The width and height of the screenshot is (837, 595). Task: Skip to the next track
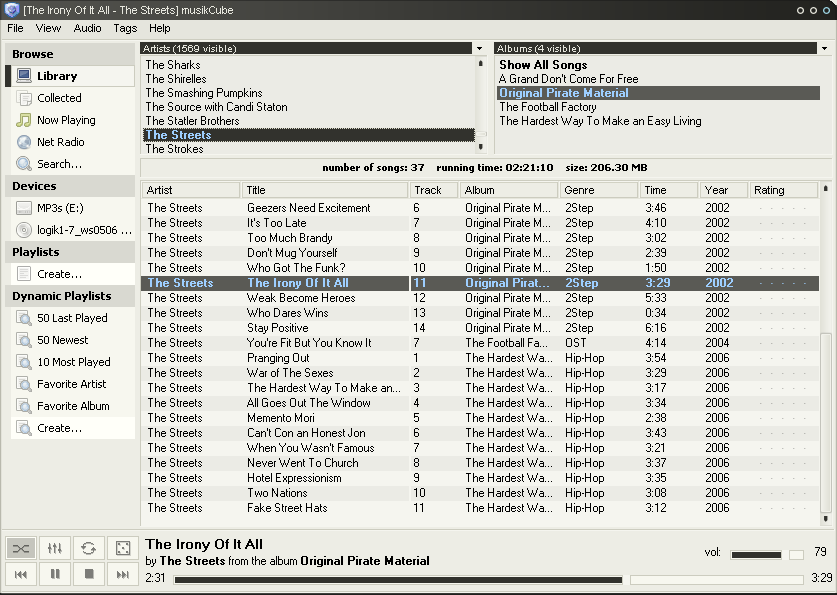[x=123, y=574]
